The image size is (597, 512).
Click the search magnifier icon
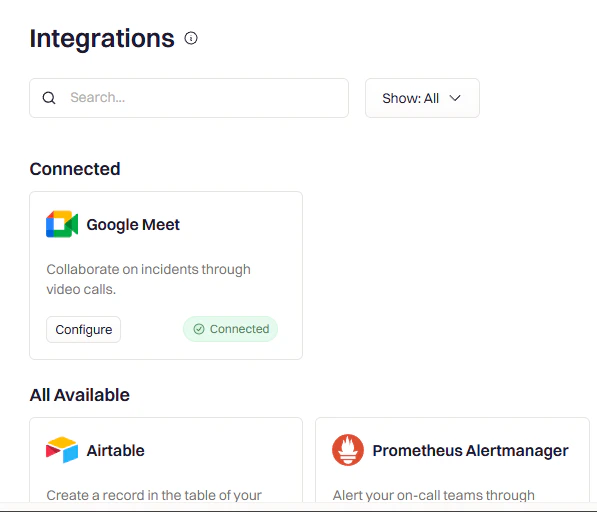pyautogui.click(x=49, y=98)
